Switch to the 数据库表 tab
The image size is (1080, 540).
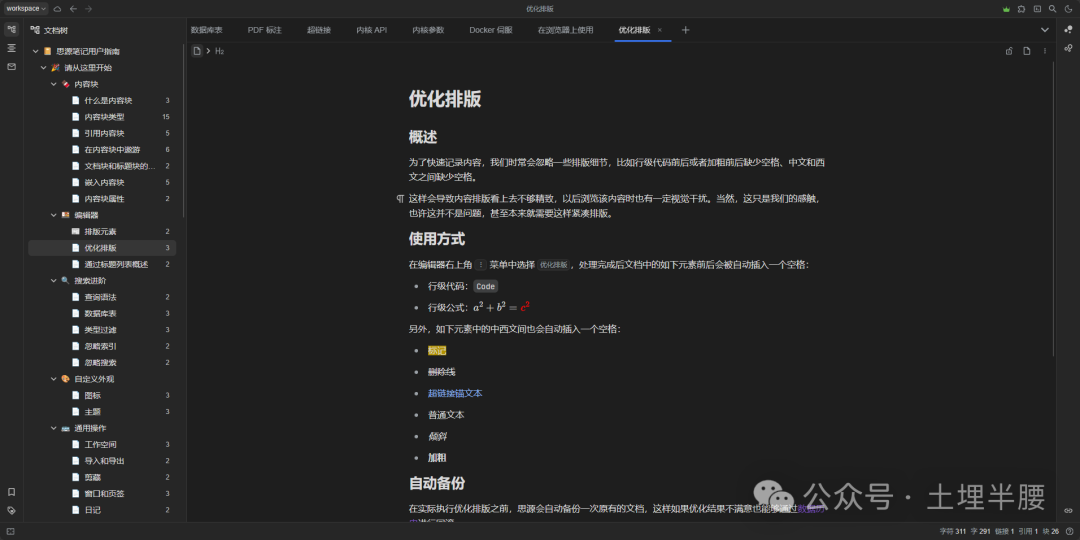[x=207, y=30]
